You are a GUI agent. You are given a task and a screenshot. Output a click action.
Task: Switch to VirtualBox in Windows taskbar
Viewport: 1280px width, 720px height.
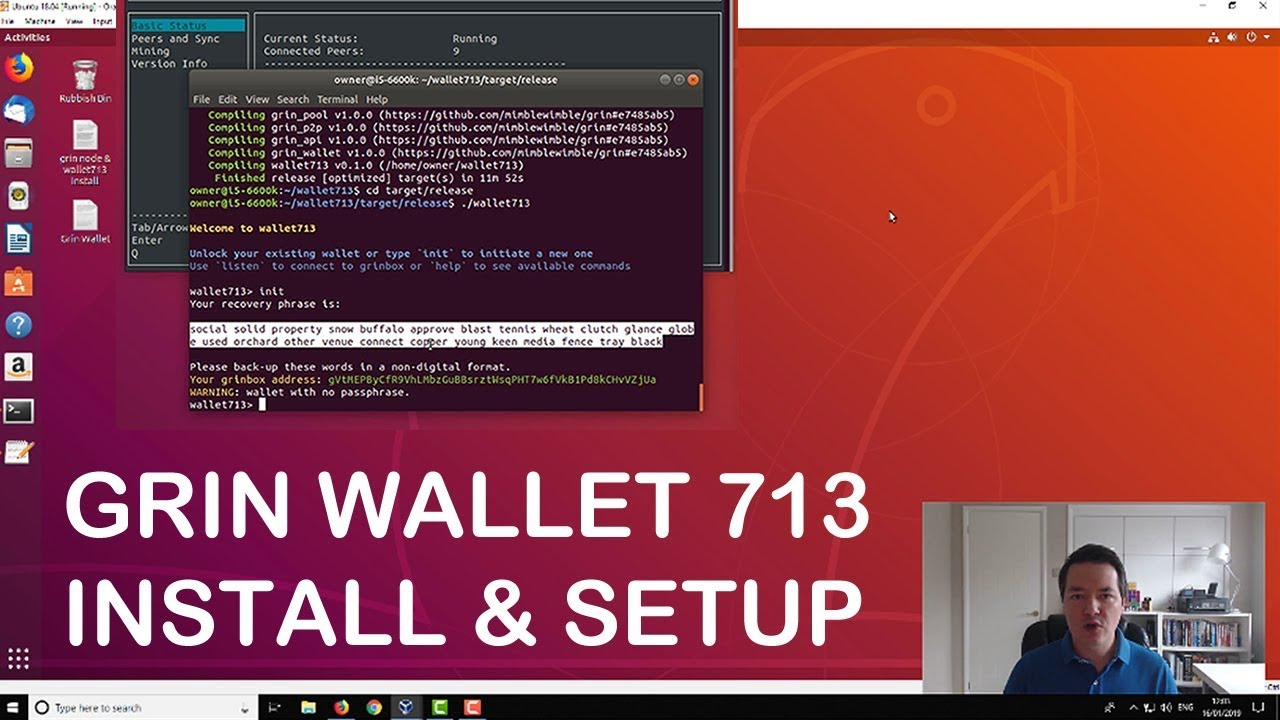click(x=406, y=708)
